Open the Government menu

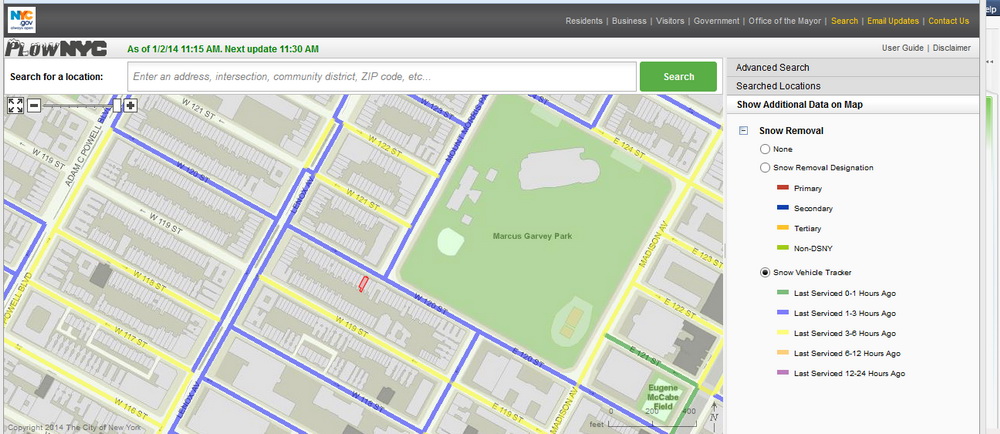[716, 21]
